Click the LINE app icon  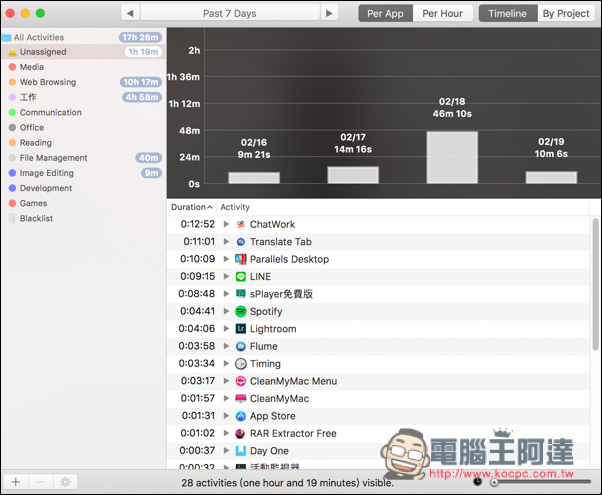[x=241, y=276]
